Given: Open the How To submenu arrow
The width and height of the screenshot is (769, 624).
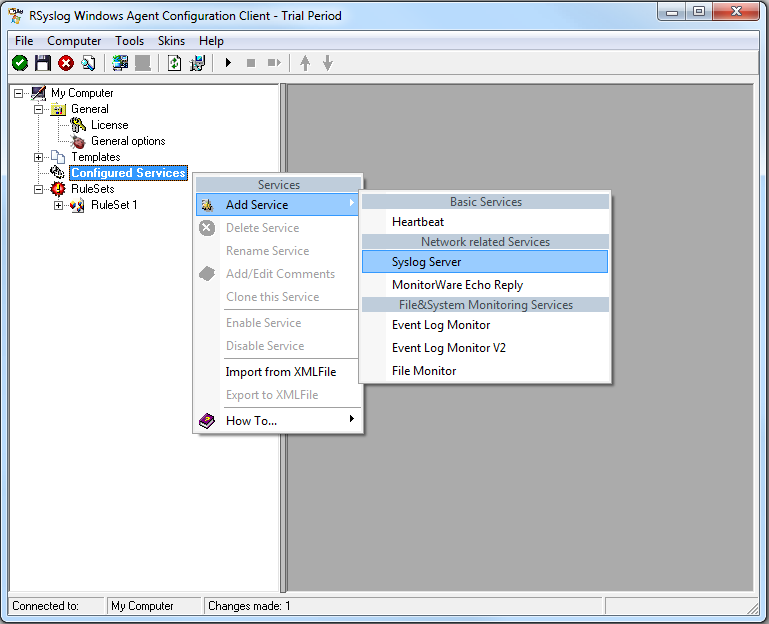Looking at the screenshot, I should (352, 418).
